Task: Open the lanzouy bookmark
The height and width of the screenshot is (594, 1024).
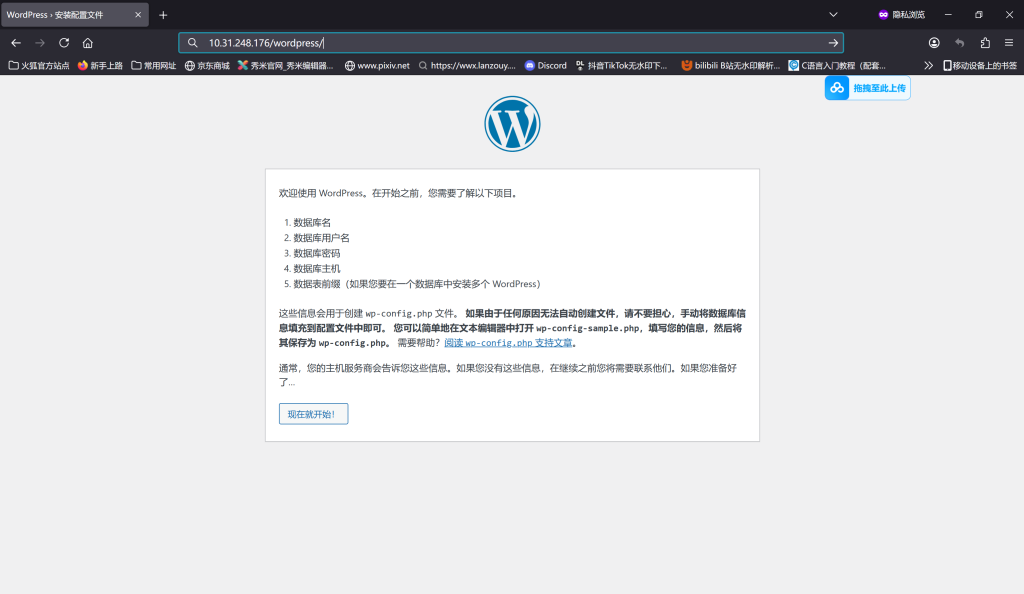Action: pyautogui.click(x=467, y=65)
